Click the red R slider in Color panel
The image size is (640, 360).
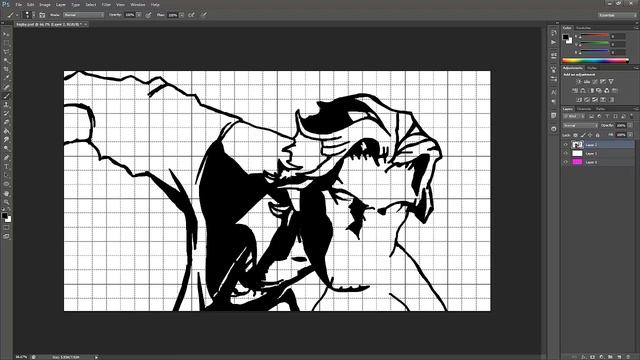(594, 36)
